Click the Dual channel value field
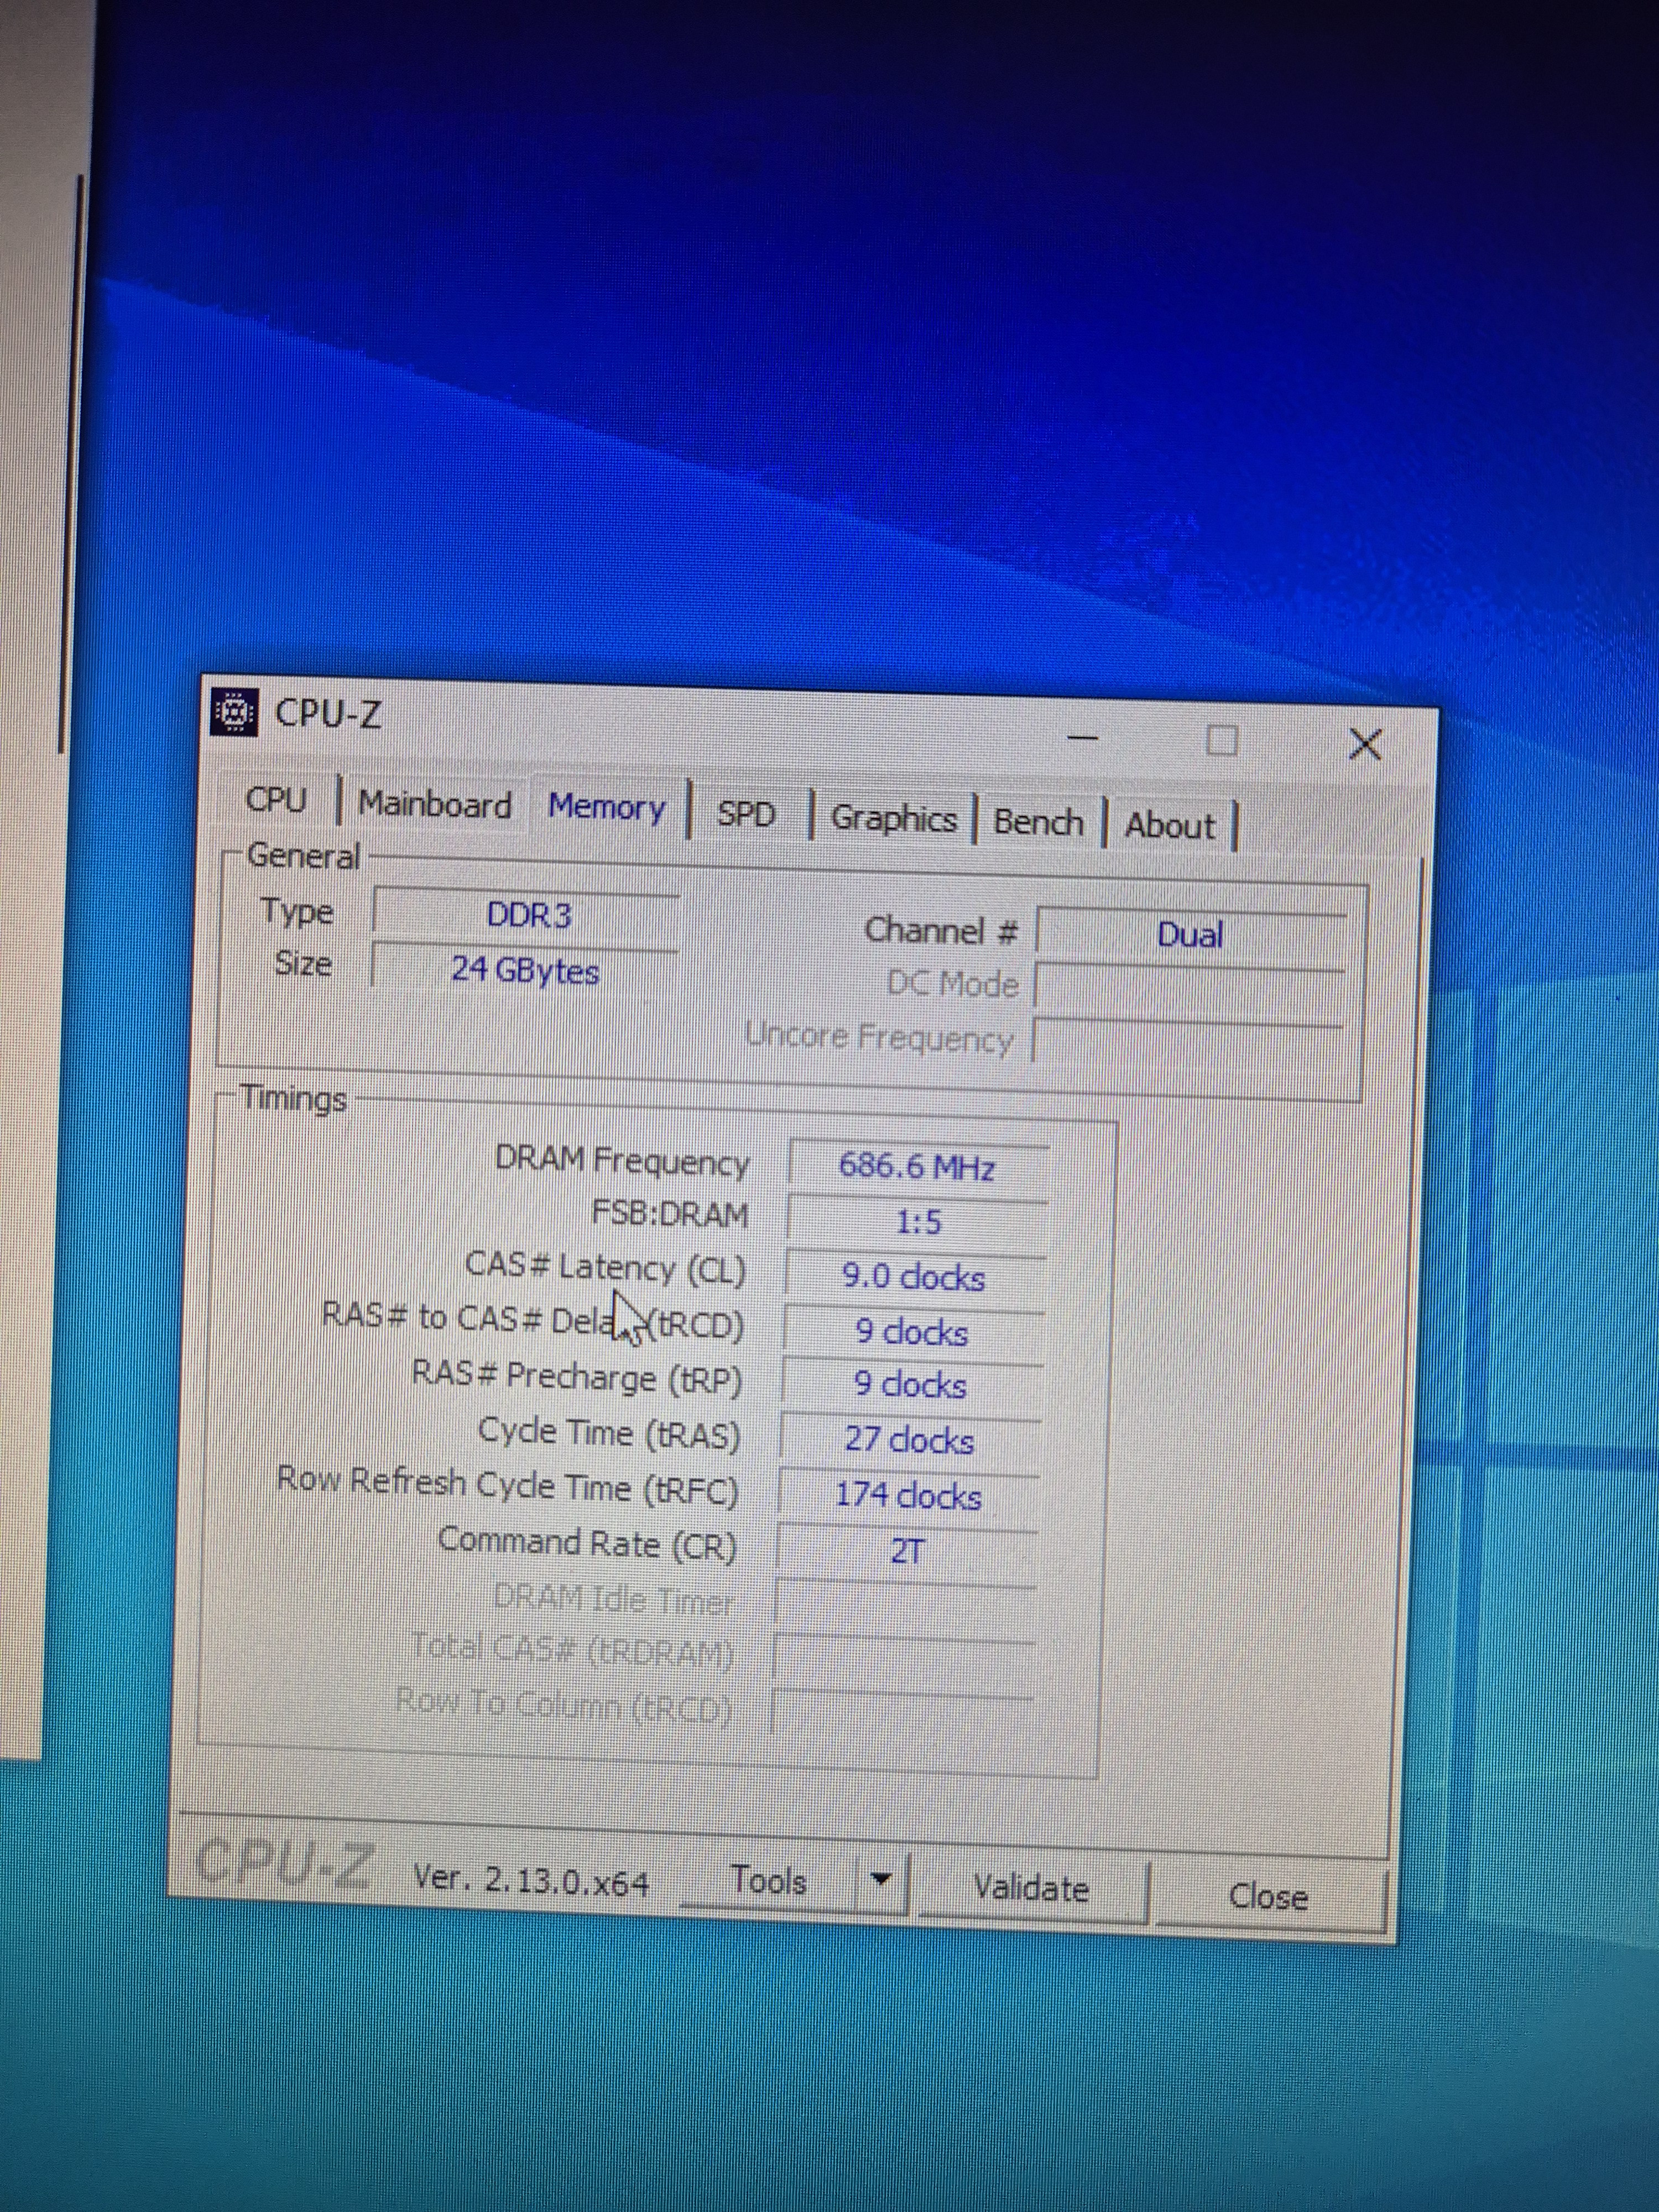 point(1190,936)
